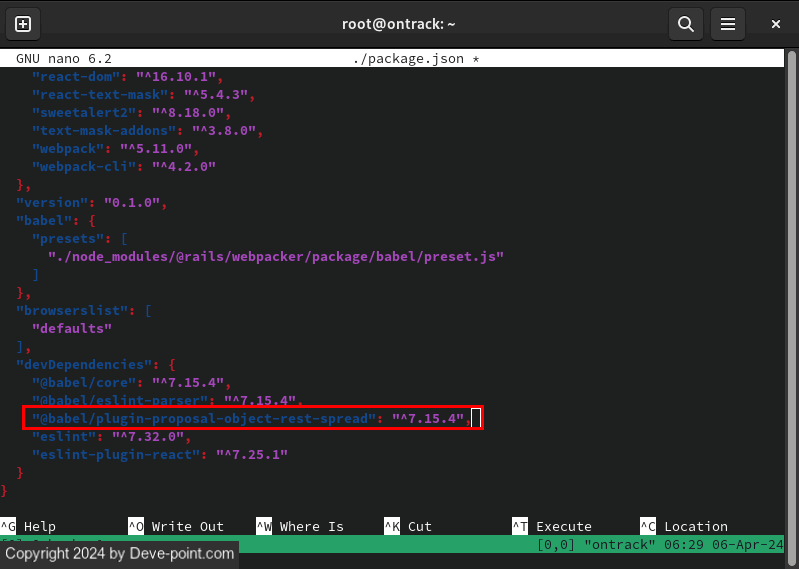This screenshot has height=569, width=799.
Task: Open the terminal search icon
Action: point(685,23)
